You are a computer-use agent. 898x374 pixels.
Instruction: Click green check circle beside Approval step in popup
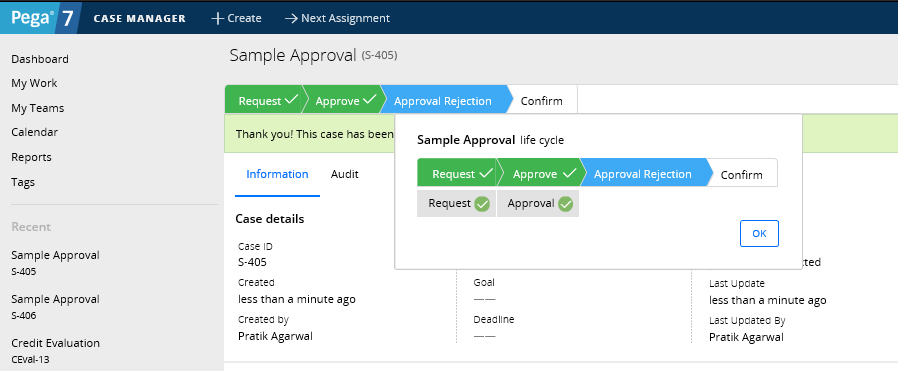click(x=565, y=203)
